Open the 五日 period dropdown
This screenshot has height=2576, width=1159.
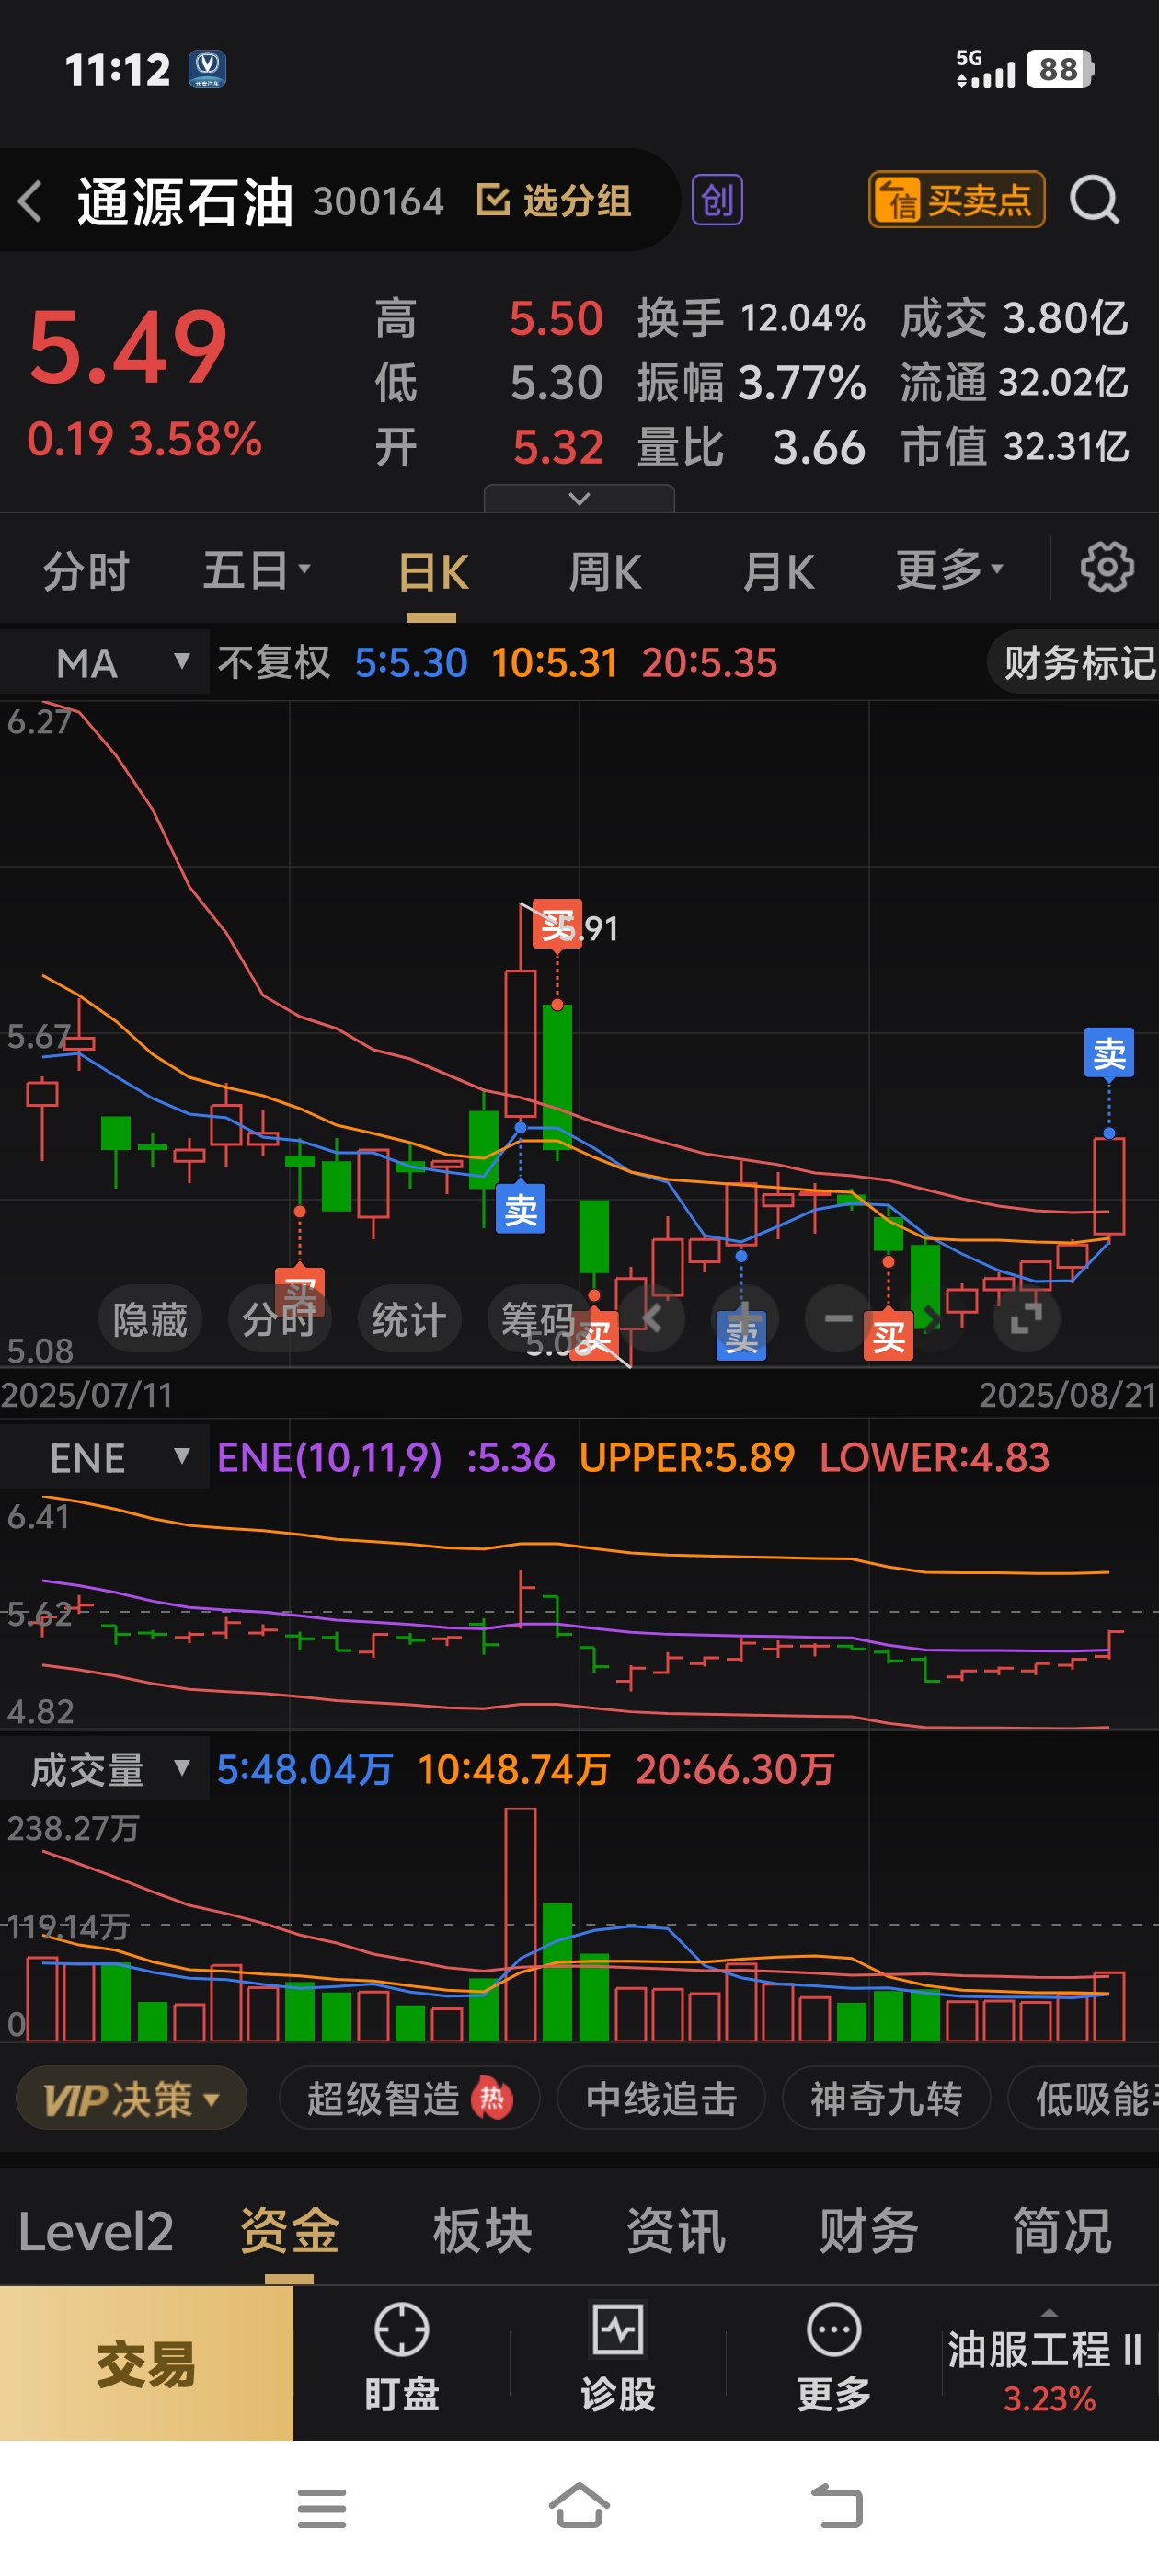pyautogui.click(x=257, y=571)
